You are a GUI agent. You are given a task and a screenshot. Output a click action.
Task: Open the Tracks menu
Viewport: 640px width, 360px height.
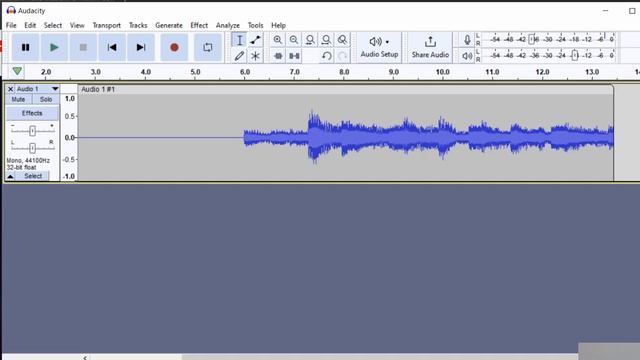(138, 25)
